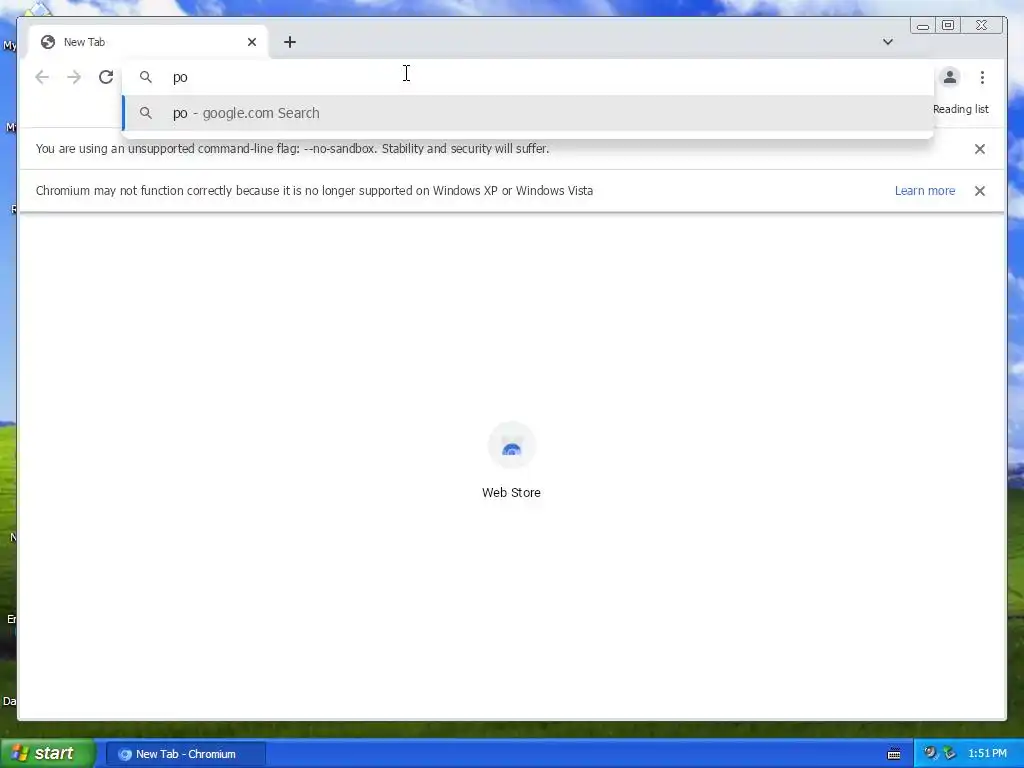Click the first system tray icon
This screenshot has height=768, width=1024.
(931, 753)
